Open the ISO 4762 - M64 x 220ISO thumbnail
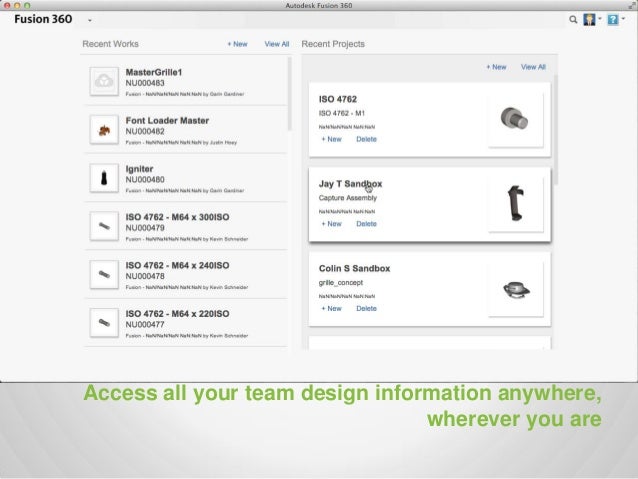The height and width of the screenshot is (479, 638). pos(104,323)
